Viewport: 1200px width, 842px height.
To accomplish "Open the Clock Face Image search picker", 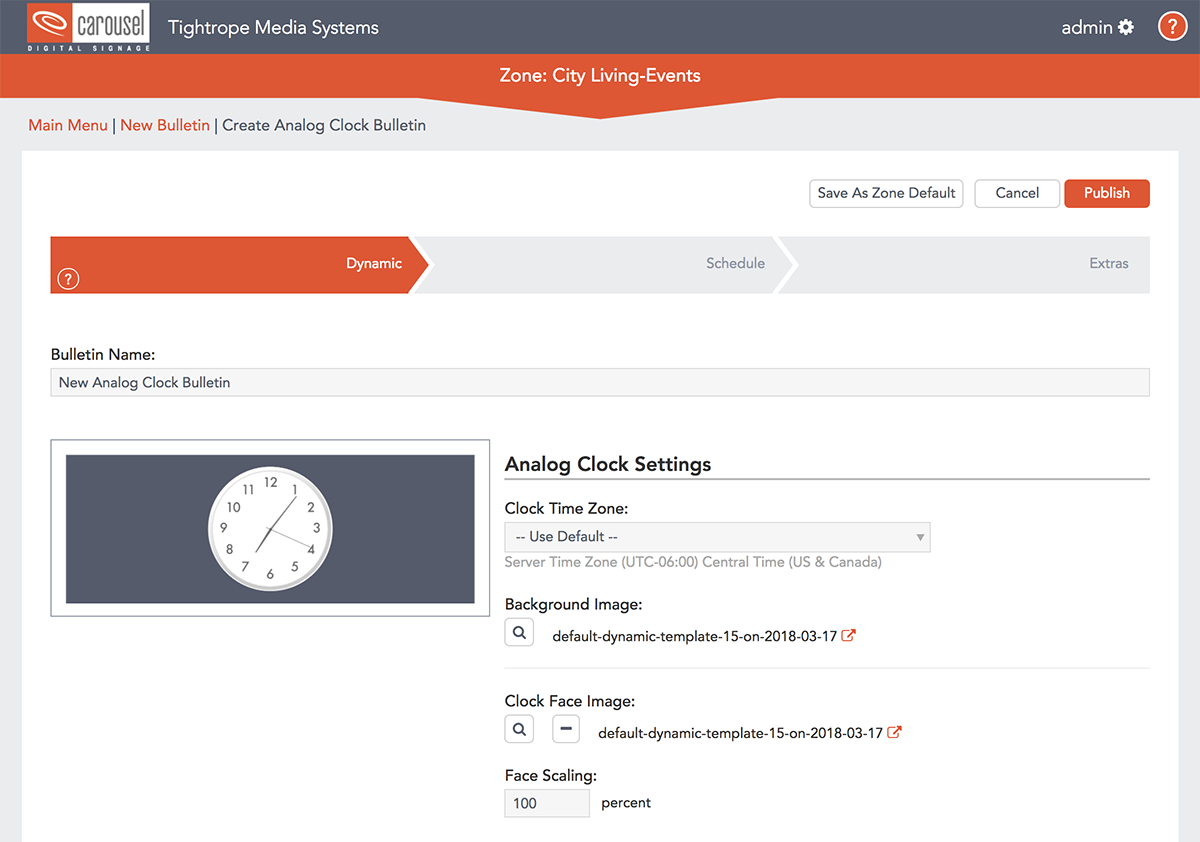I will tap(519, 729).
